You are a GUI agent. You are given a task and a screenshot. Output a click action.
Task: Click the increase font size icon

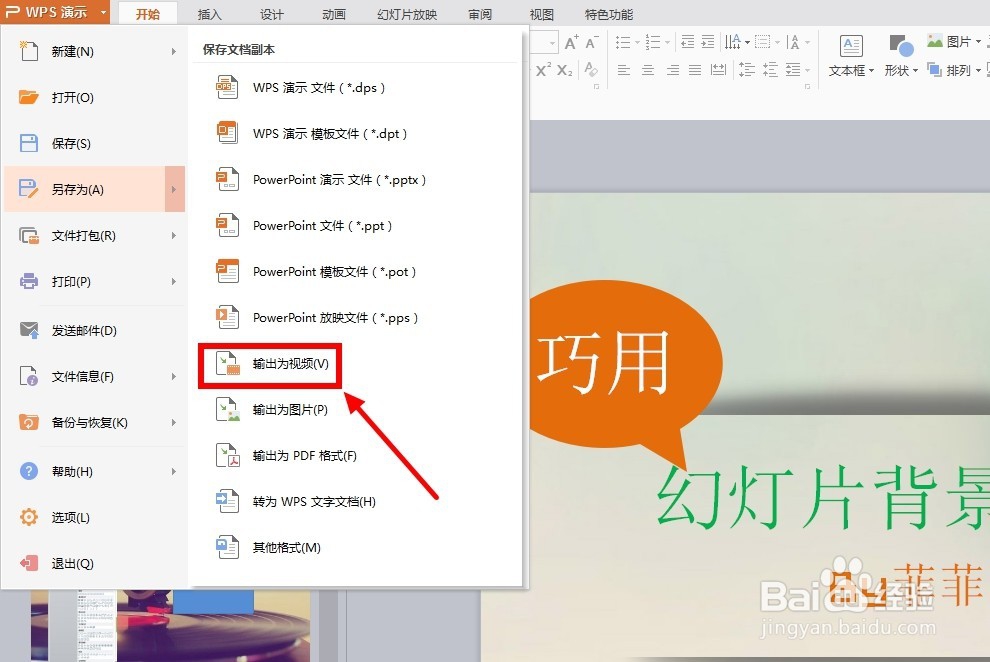571,42
